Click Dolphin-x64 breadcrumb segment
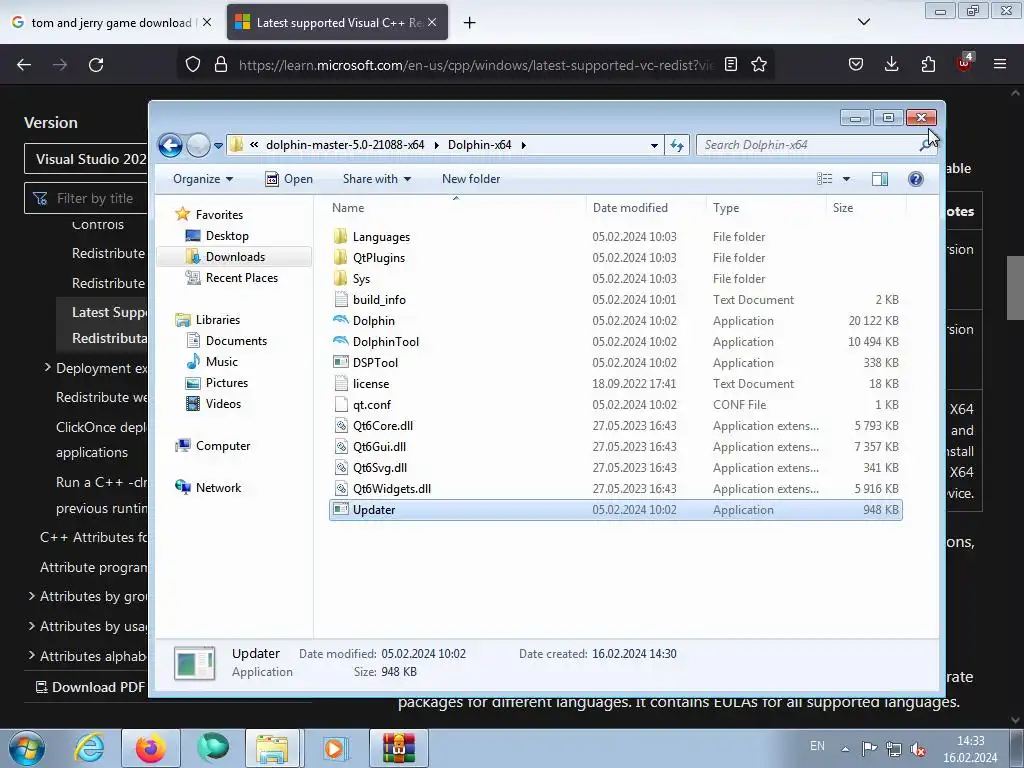 [479, 145]
